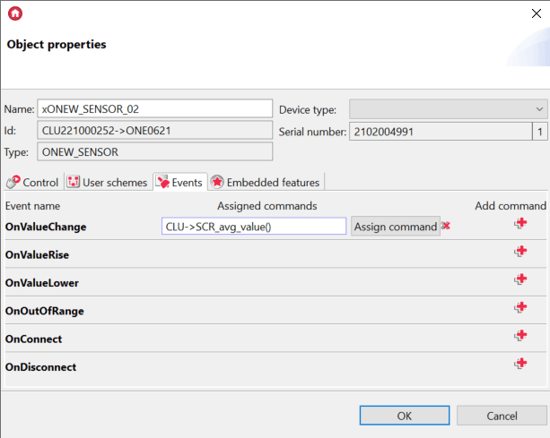550x438 pixels.
Task: Click the Cancel button
Action: pos(502,416)
